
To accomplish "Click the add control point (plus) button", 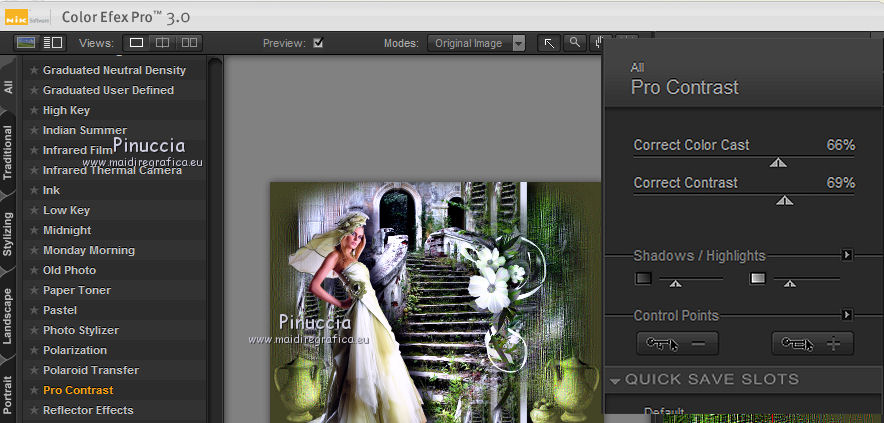I will pos(812,343).
